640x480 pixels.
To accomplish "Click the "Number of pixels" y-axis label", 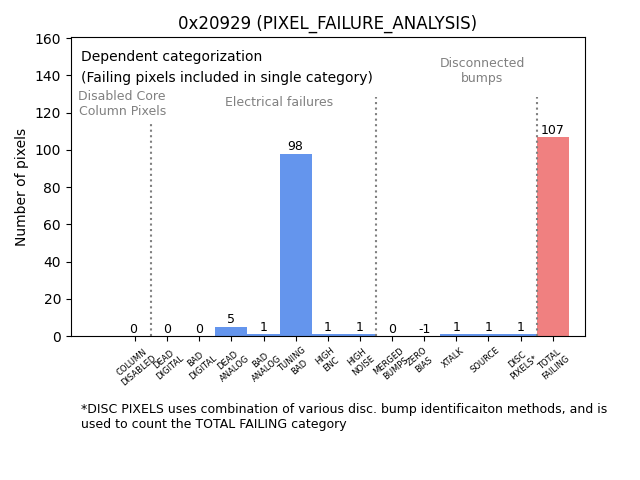I will pyautogui.click(x=21, y=187).
